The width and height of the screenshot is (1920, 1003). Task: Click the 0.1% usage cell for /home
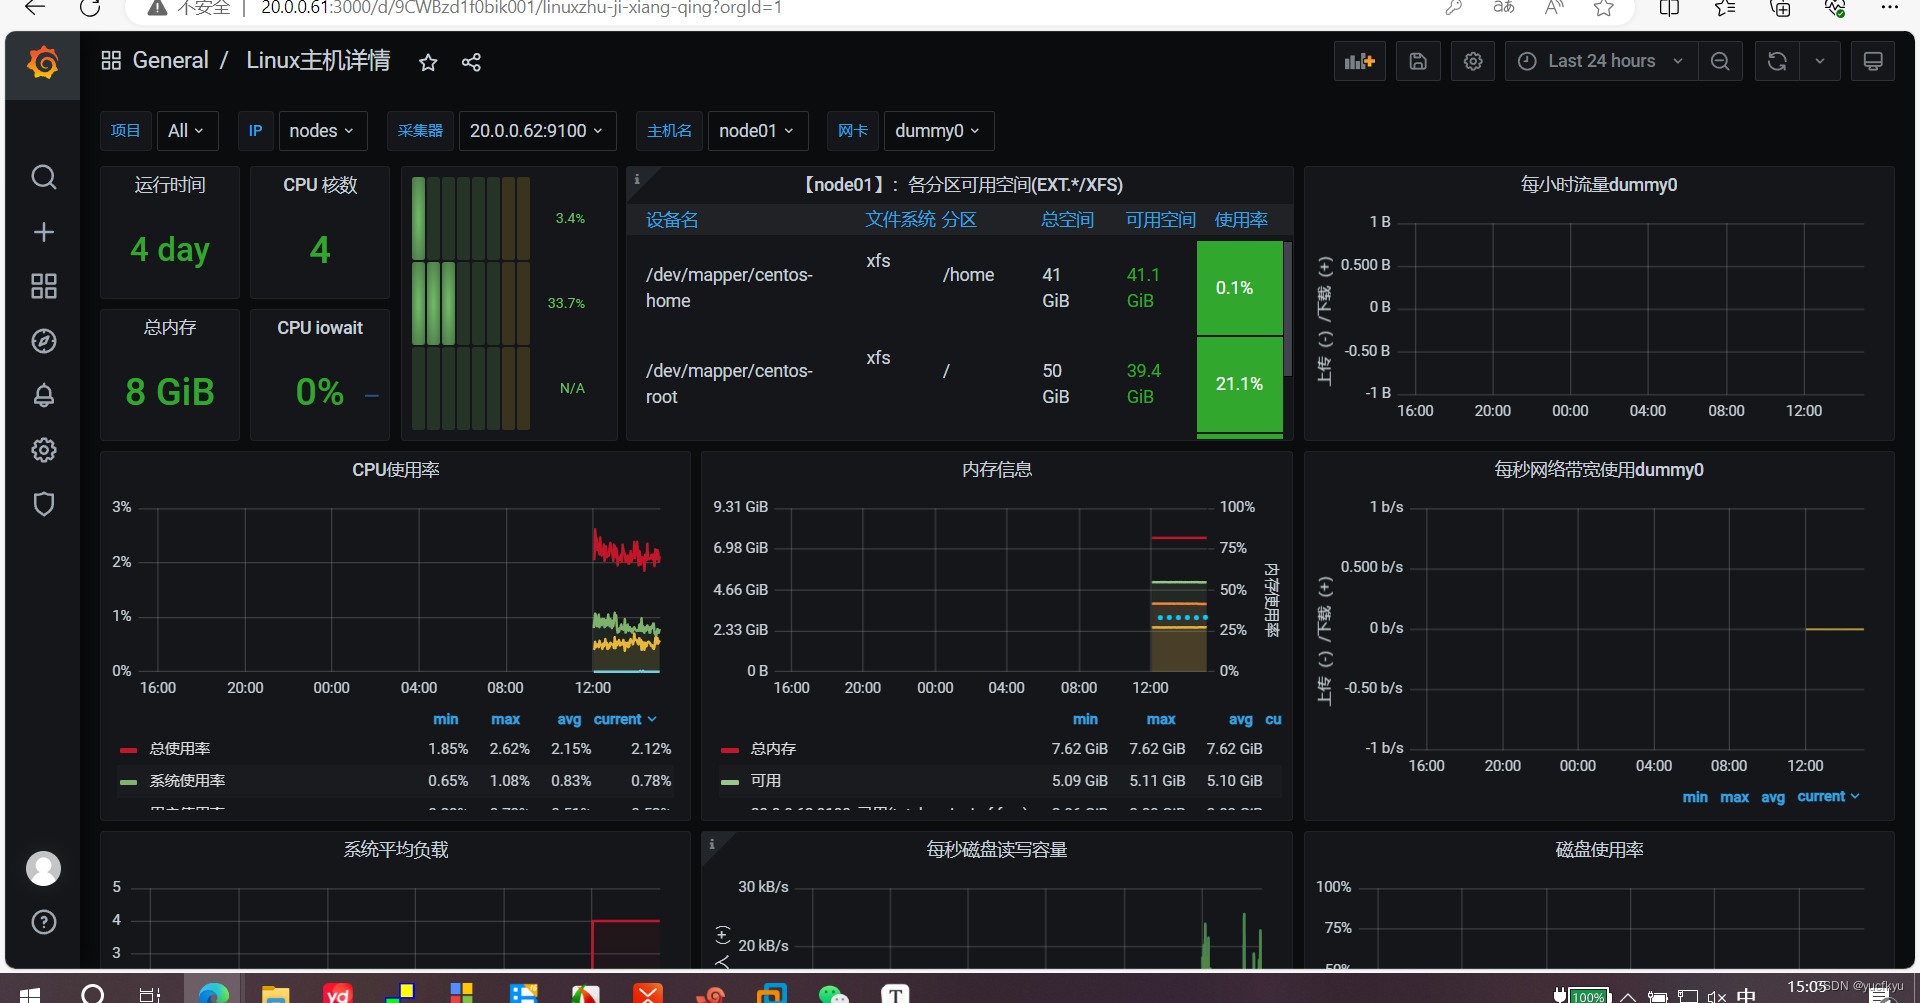click(1239, 288)
